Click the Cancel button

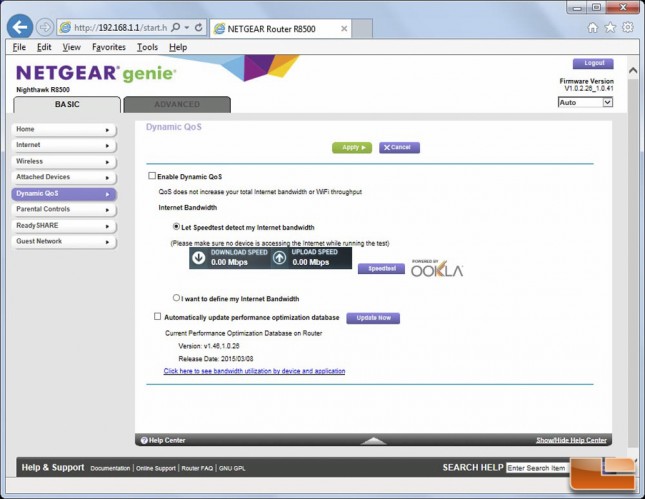[x=399, y=147]
